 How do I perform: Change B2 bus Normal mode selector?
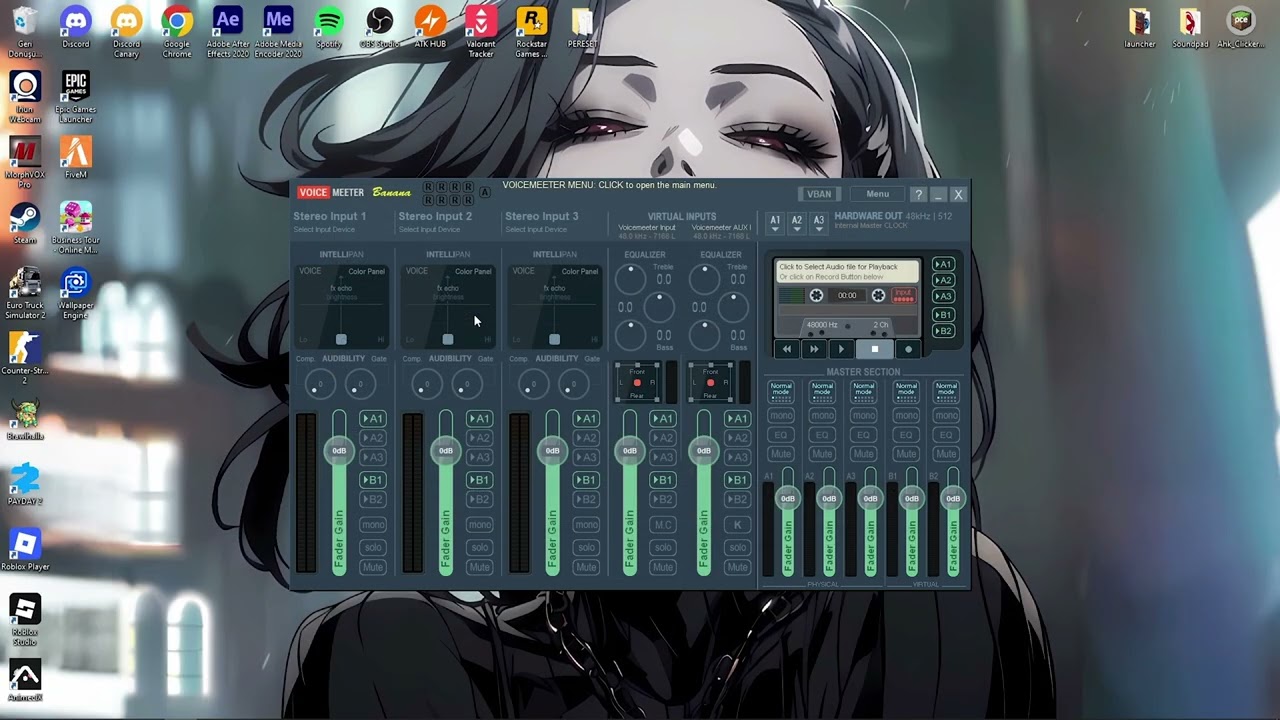(x=946, y=390)
